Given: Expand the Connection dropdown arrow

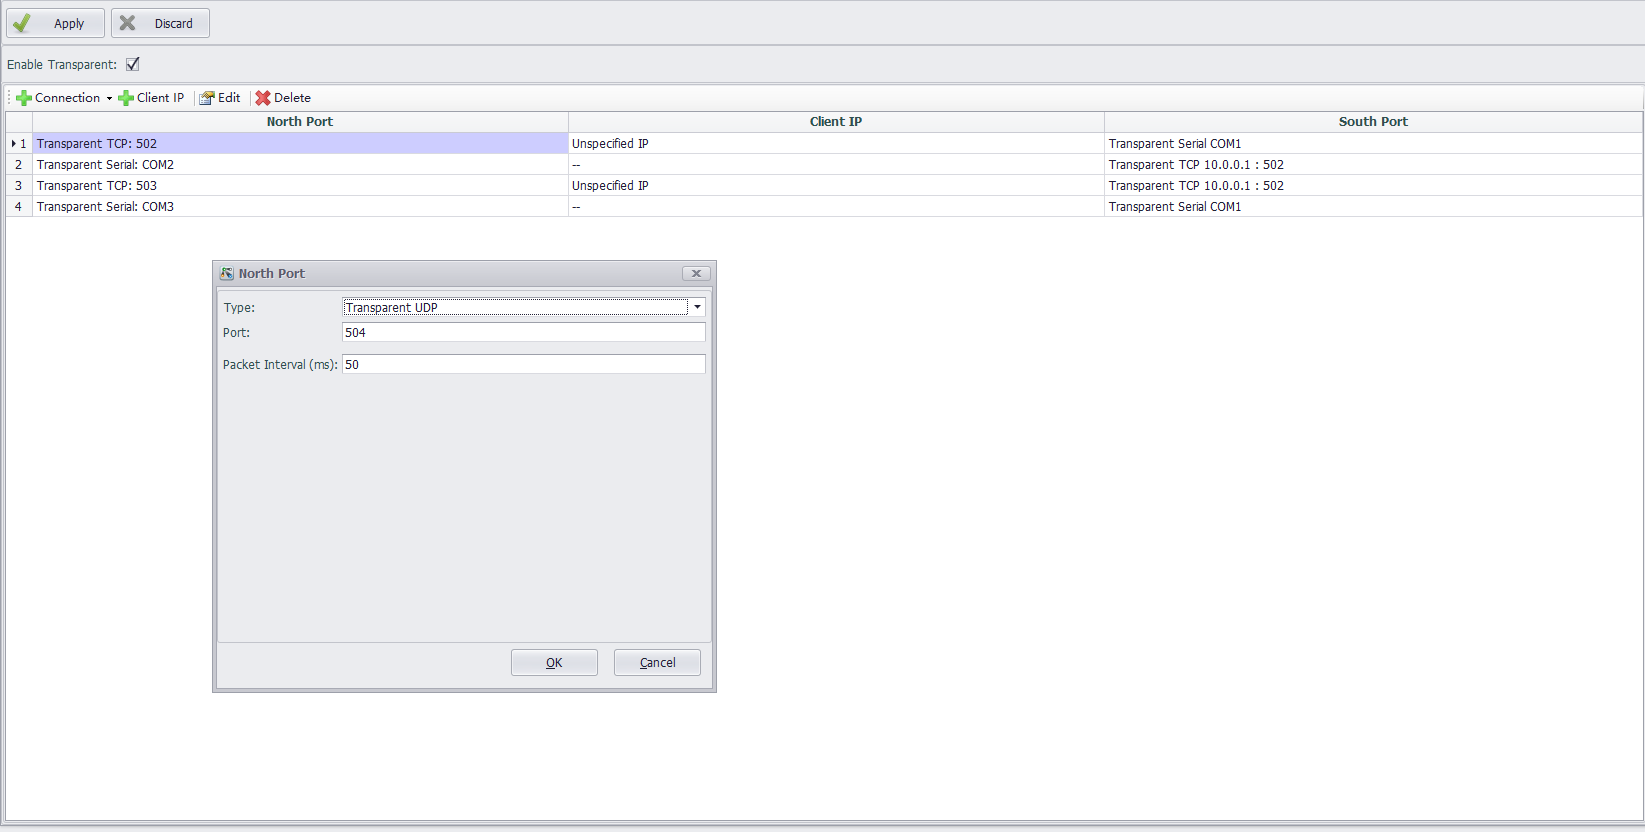Looking at the screenshot, I should [109, 98].
